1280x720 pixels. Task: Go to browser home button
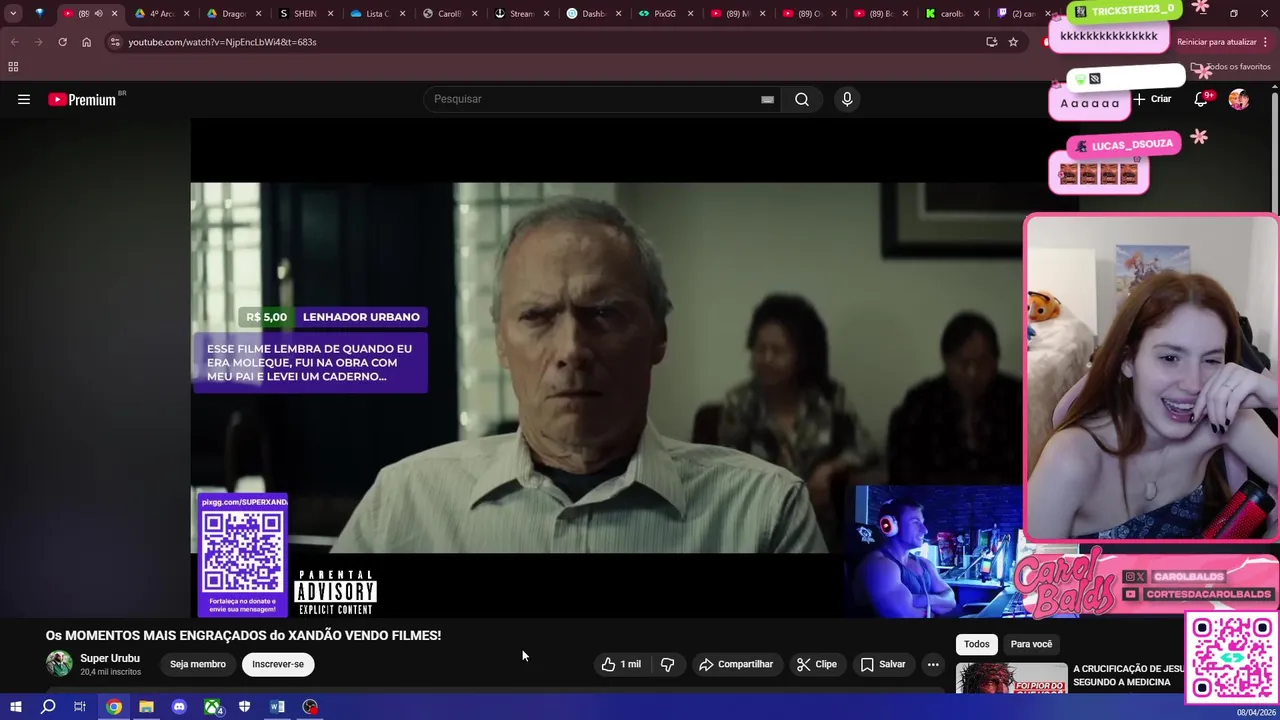(x=86, y=42)
